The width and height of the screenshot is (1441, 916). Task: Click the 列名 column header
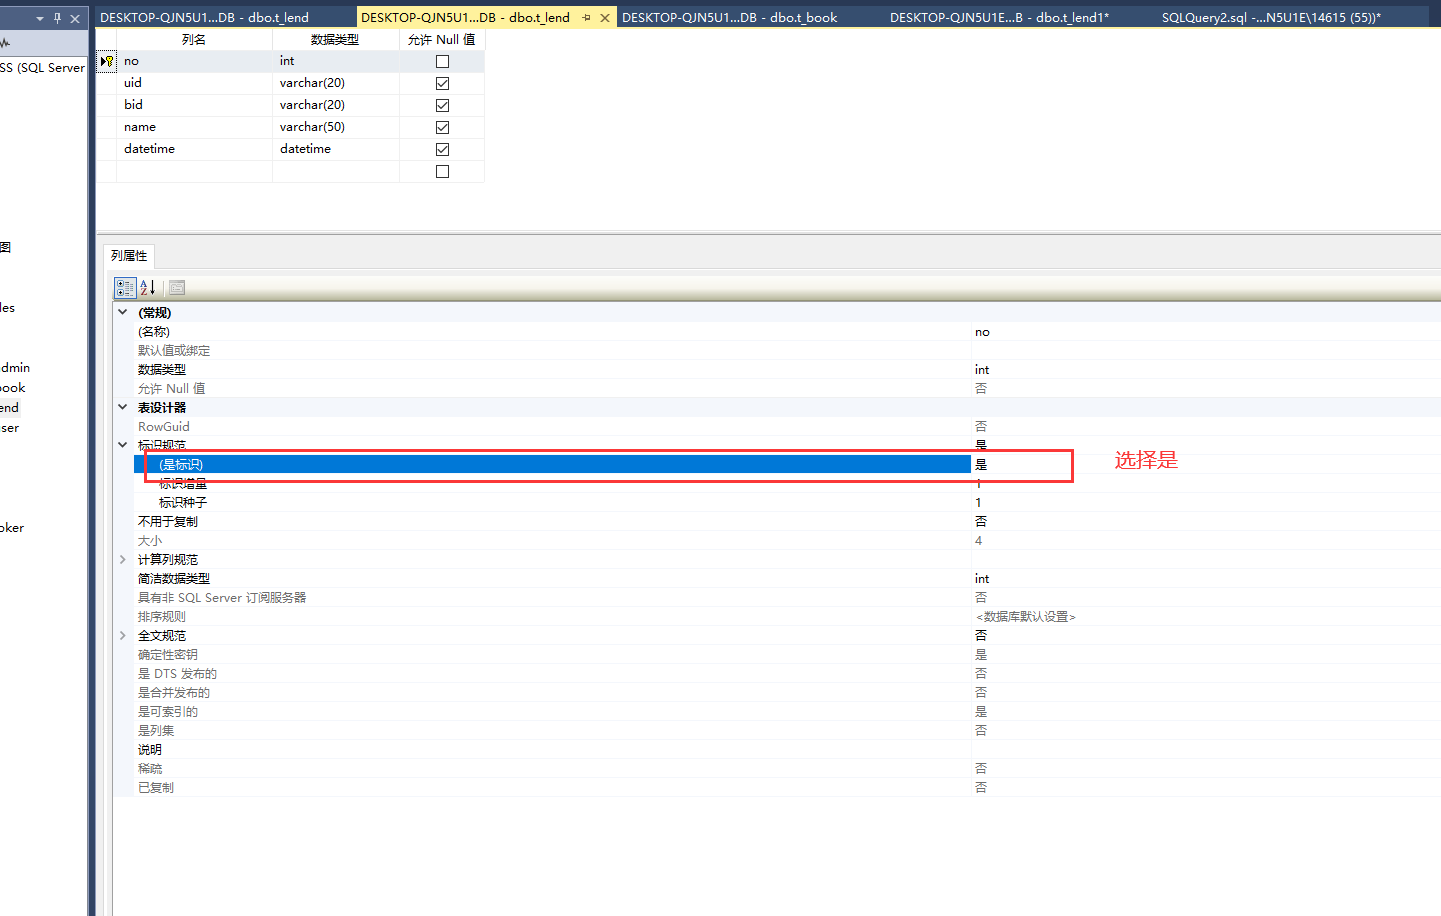(x=194, y=40)
